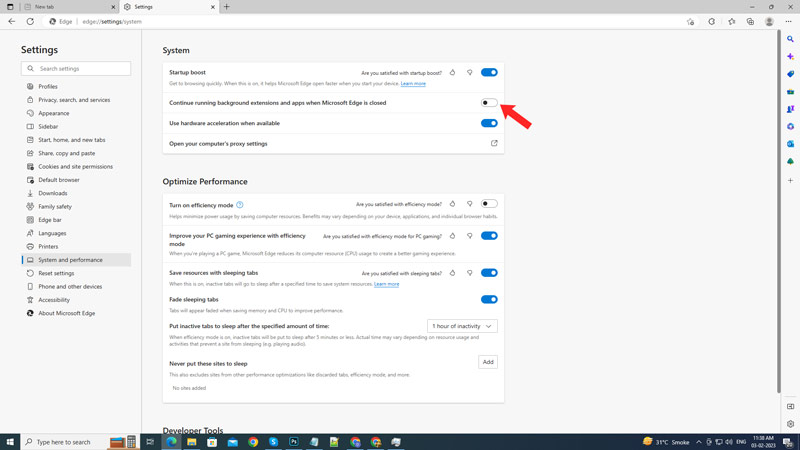Image resolution: width=800 pixels, height=450 pixels.
Task: Open the inactivity time dropdown
Action: (x=462, y=326)
